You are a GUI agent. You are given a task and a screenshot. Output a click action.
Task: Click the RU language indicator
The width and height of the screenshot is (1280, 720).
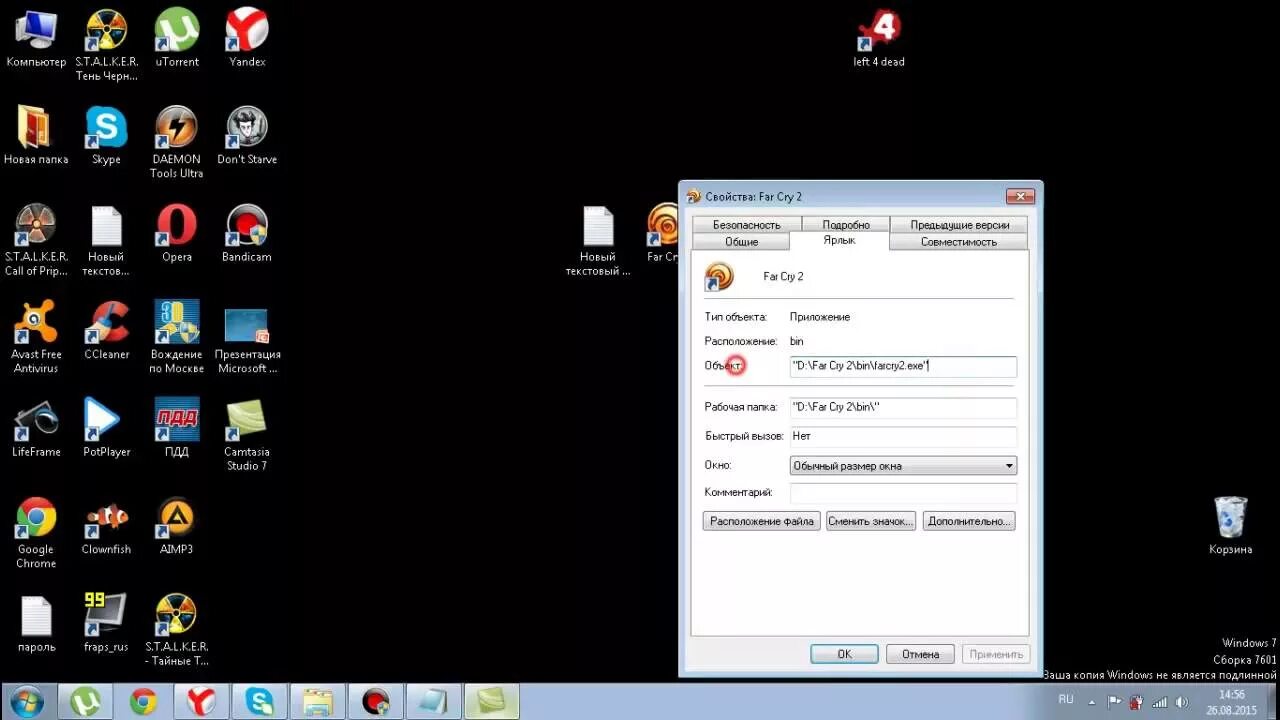1066,699
